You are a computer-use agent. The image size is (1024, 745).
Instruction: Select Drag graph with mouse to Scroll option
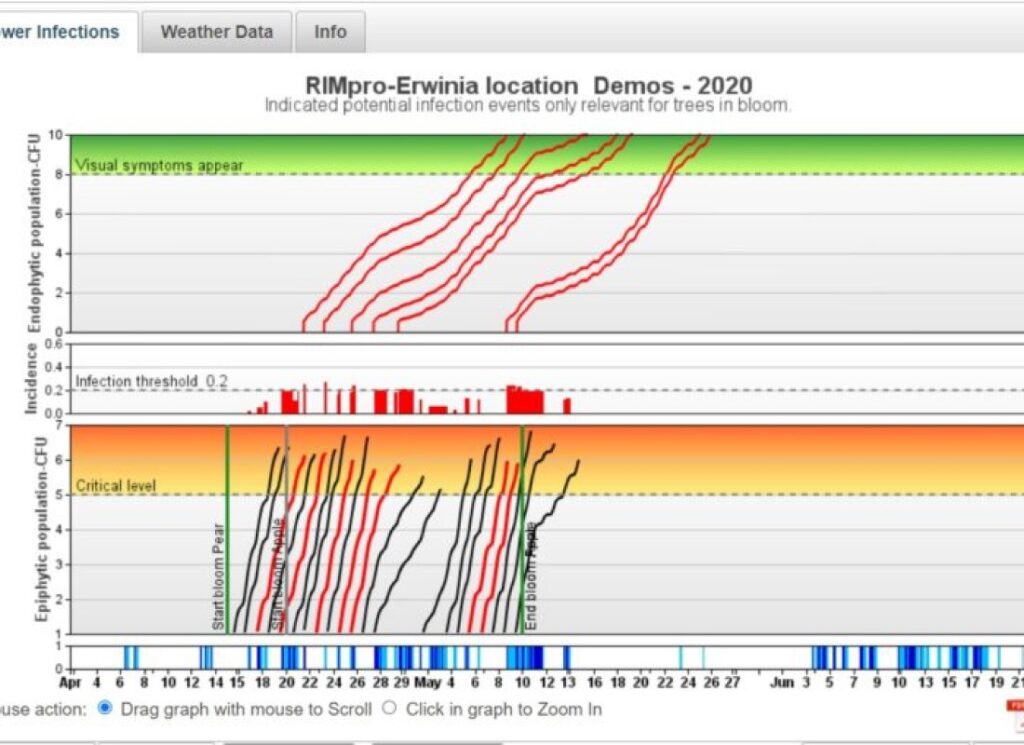(x=105, y=708)
